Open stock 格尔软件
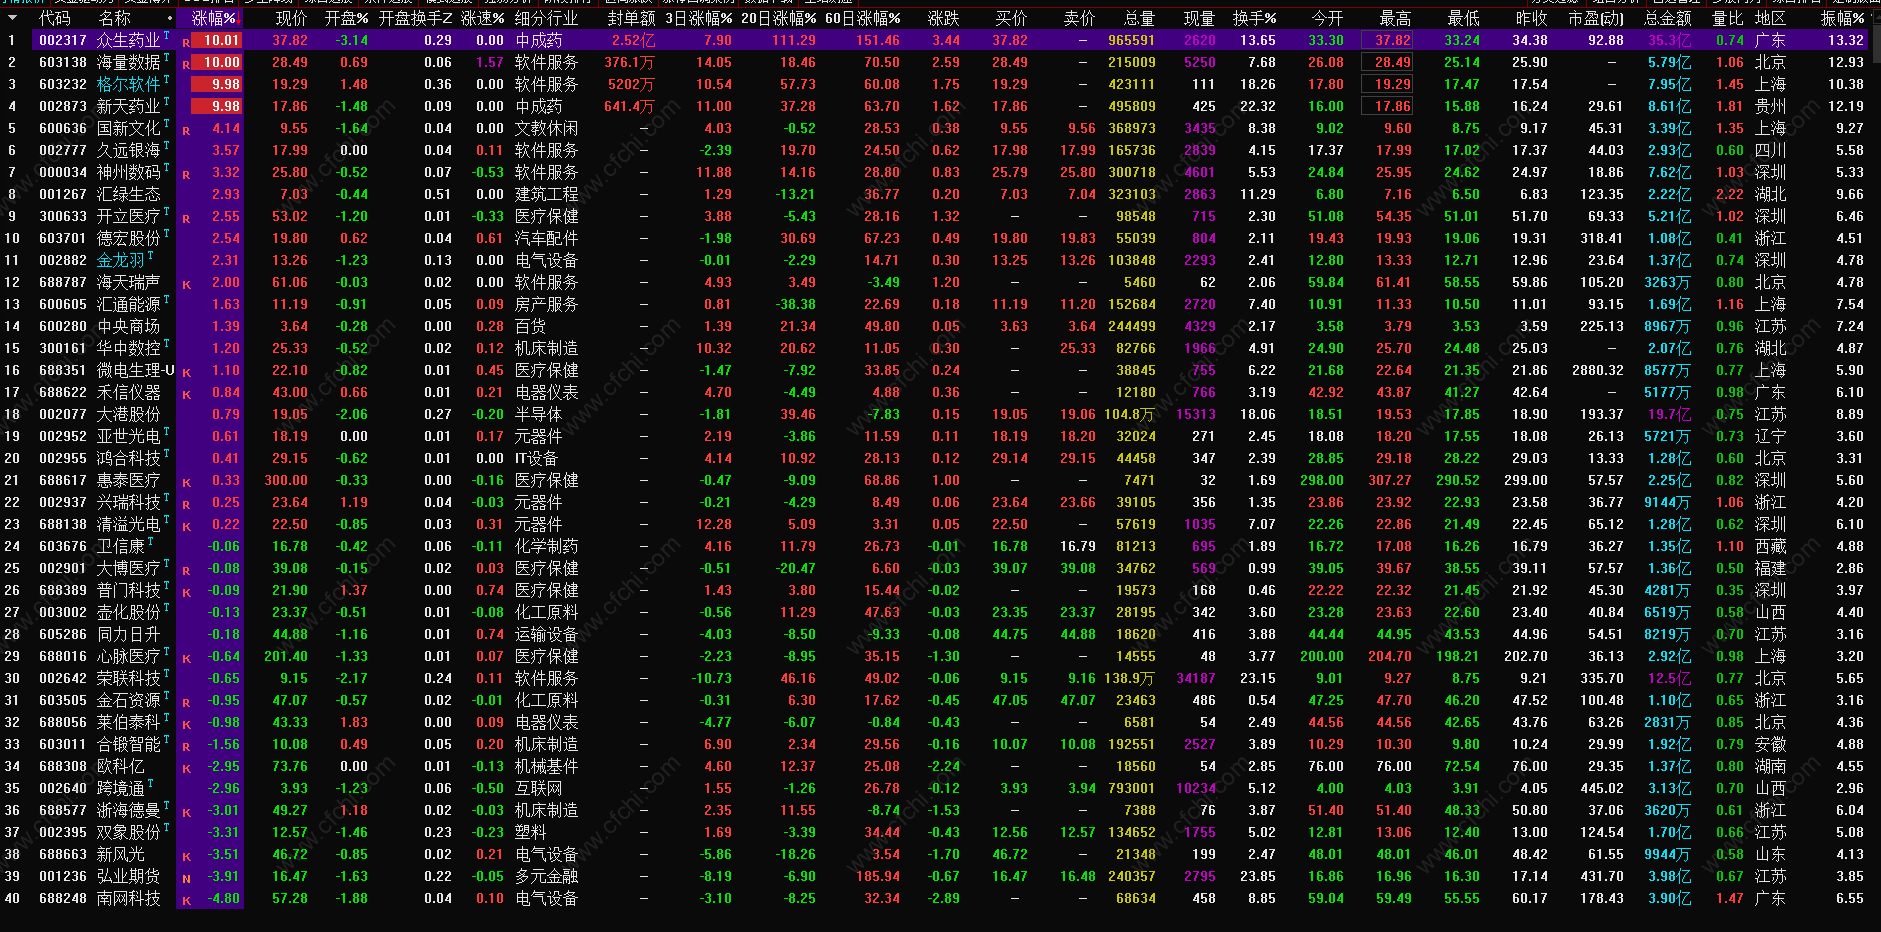 [128, 84]
